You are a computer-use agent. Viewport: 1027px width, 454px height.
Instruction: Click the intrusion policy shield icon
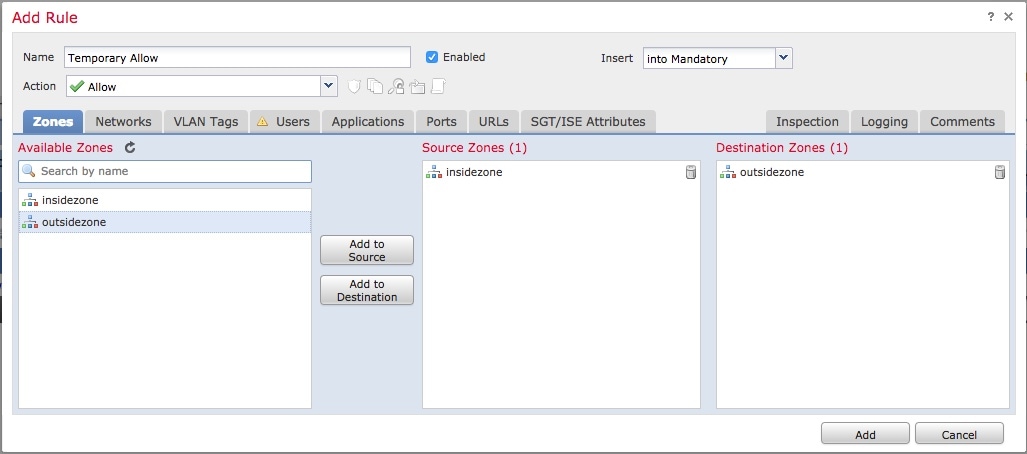[x=354, y=86]
